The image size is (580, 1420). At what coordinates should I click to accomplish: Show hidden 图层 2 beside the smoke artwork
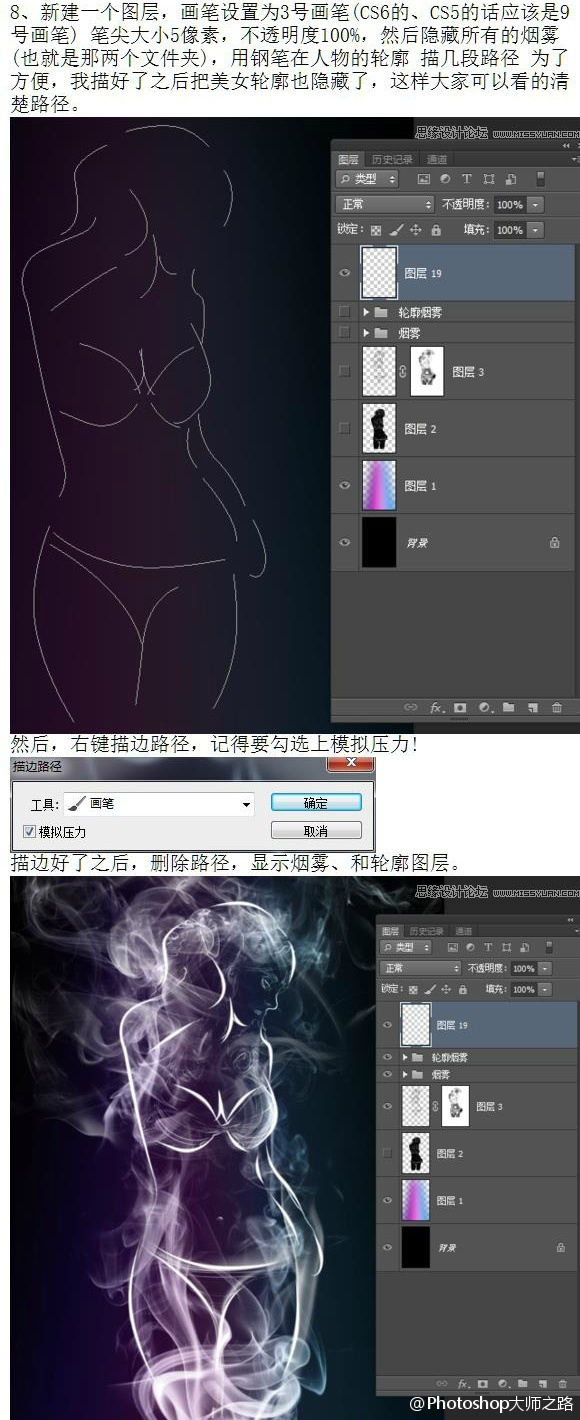[x=388, y=1153]
